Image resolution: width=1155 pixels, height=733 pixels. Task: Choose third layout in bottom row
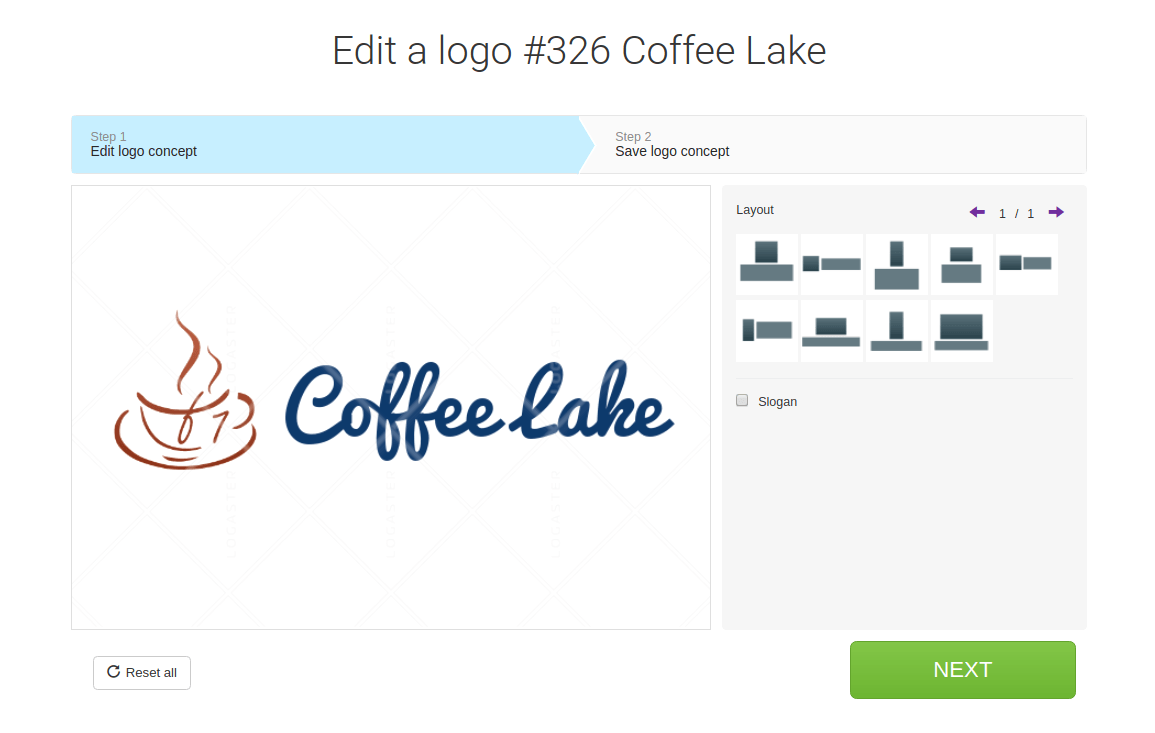(896, 330)
